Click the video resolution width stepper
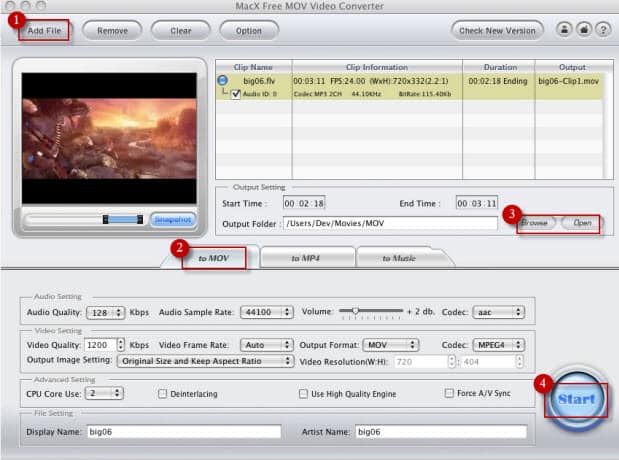The width and height of the screenshot is (619, 460). pyautogui.click(x=452, y=361)
